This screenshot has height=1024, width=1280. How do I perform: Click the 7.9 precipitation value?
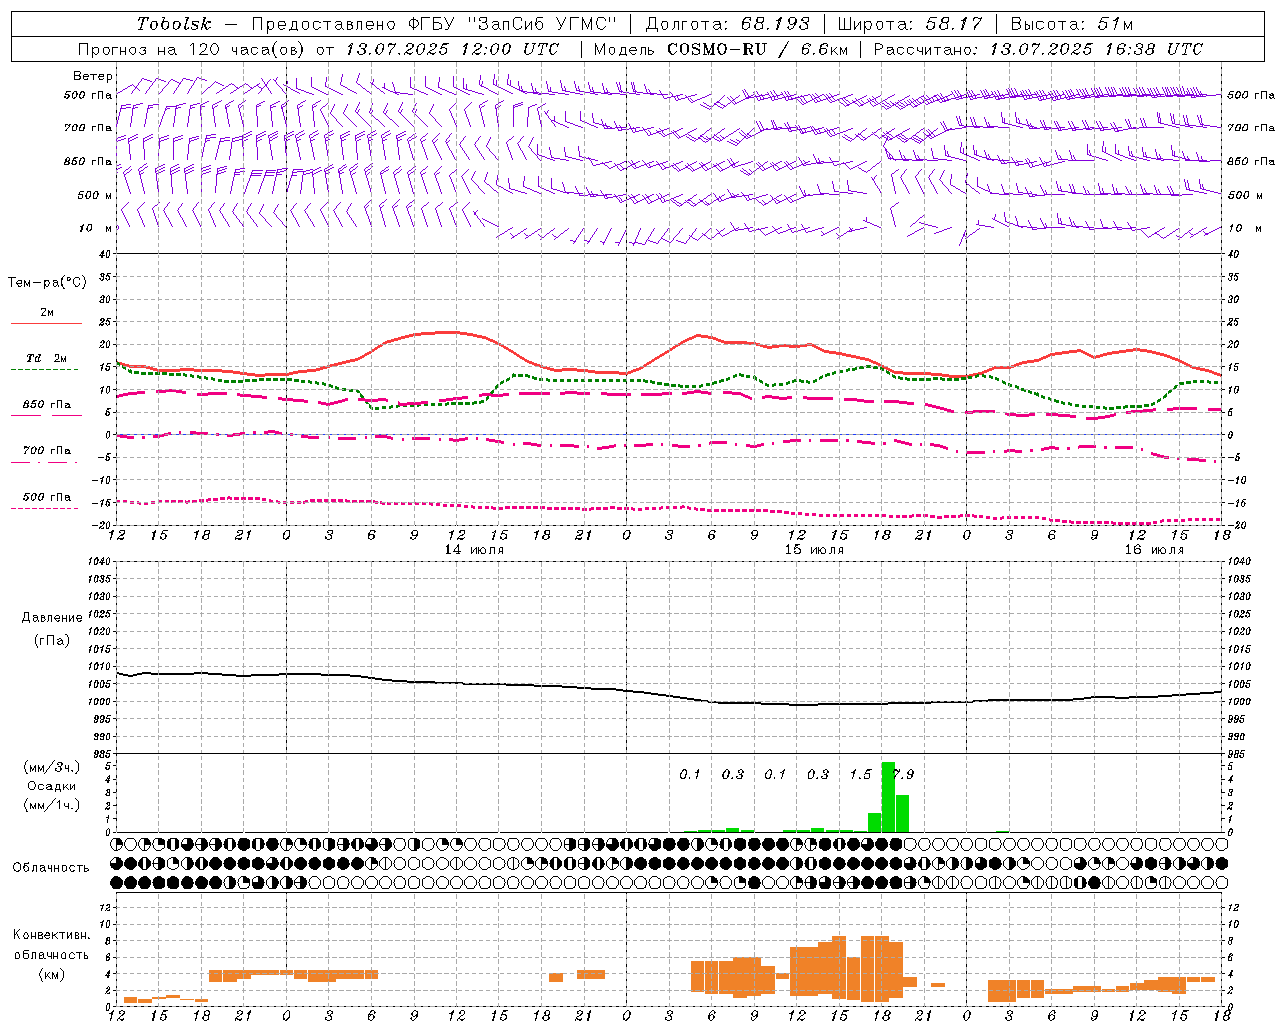click(x=903, y=774)
